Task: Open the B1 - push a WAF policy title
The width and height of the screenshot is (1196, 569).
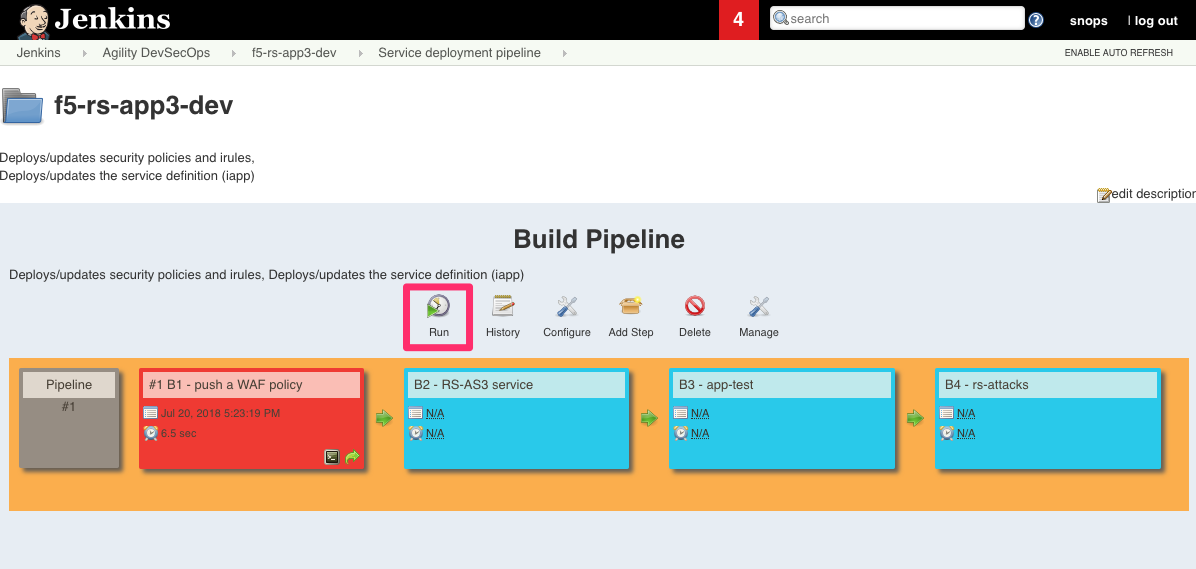Action: [x=226, y=384]
